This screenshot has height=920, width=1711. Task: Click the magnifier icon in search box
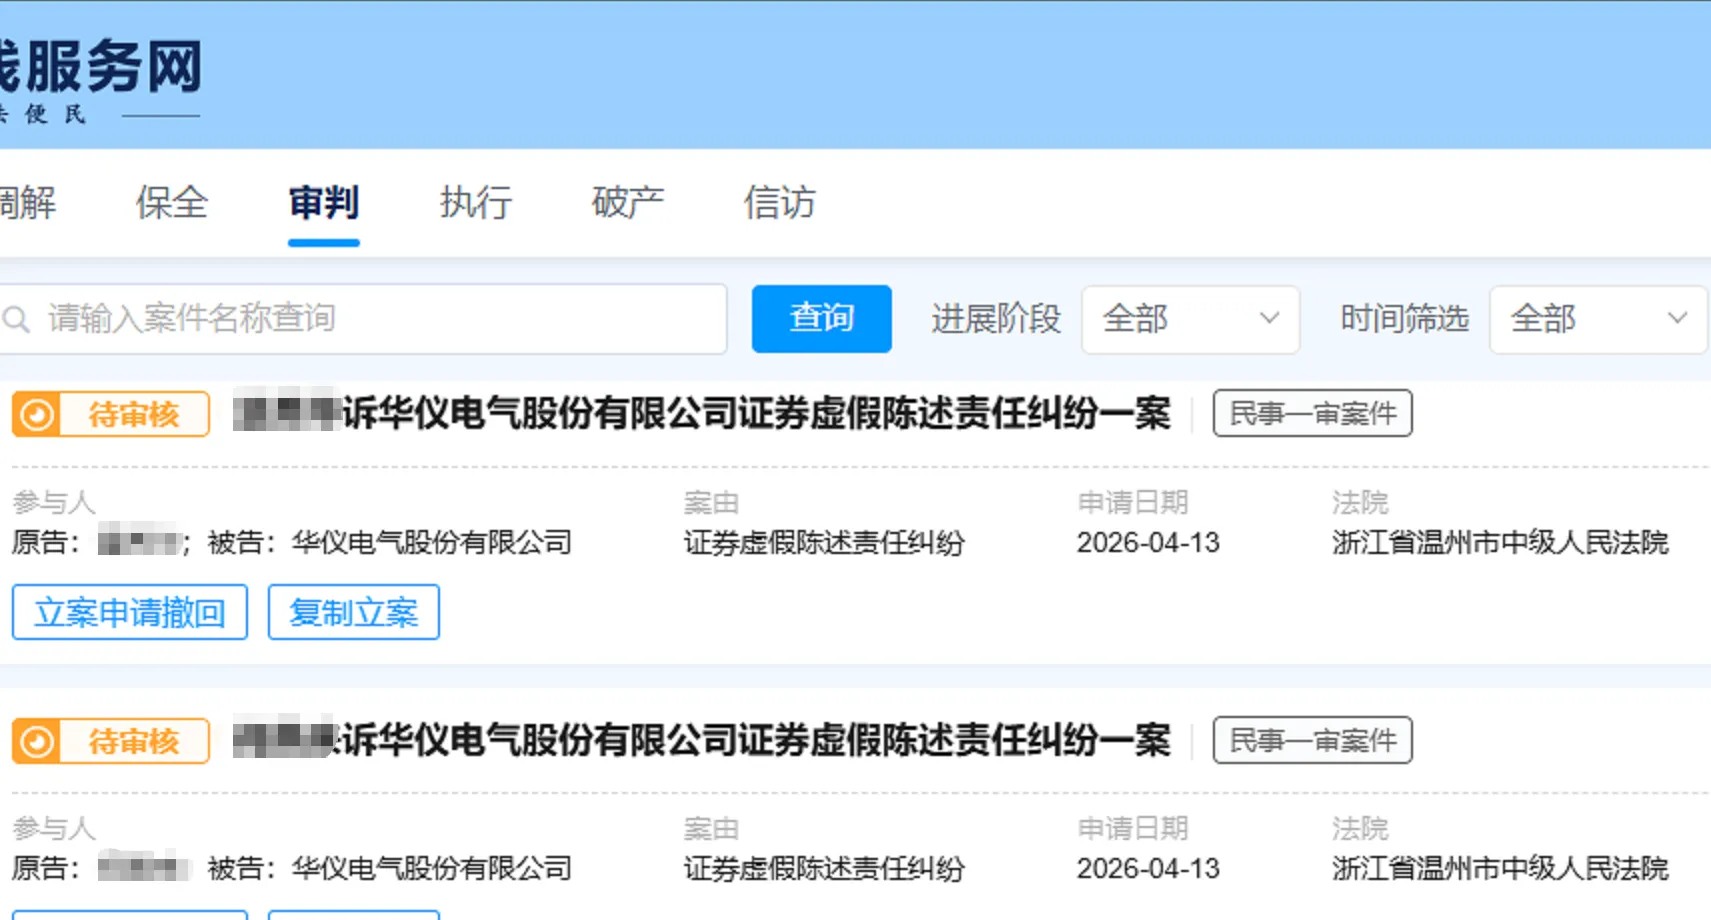click(x=17, y=320)
